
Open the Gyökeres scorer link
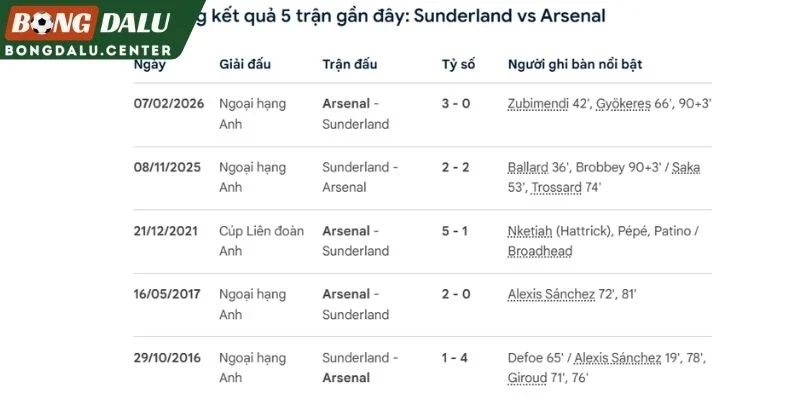623,104
